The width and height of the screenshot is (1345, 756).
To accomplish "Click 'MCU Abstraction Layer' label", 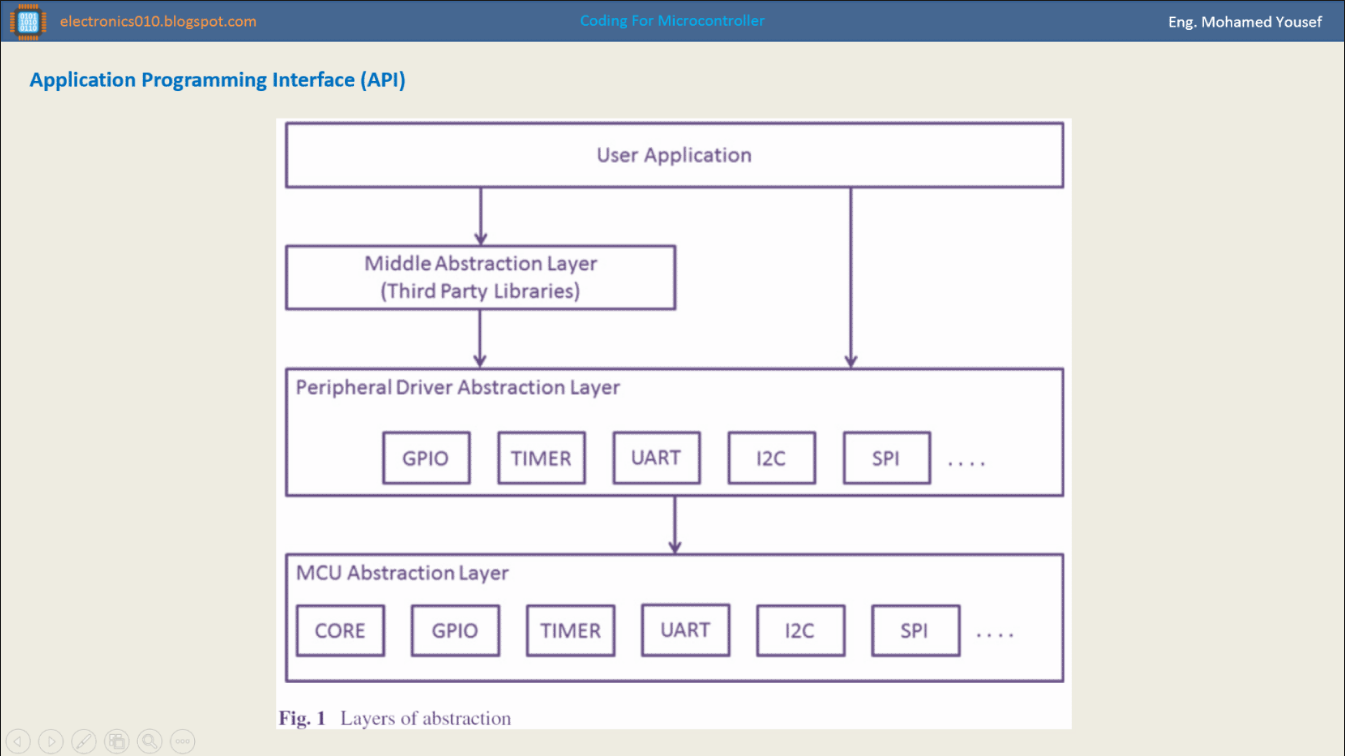I will [x=402, y=573].
